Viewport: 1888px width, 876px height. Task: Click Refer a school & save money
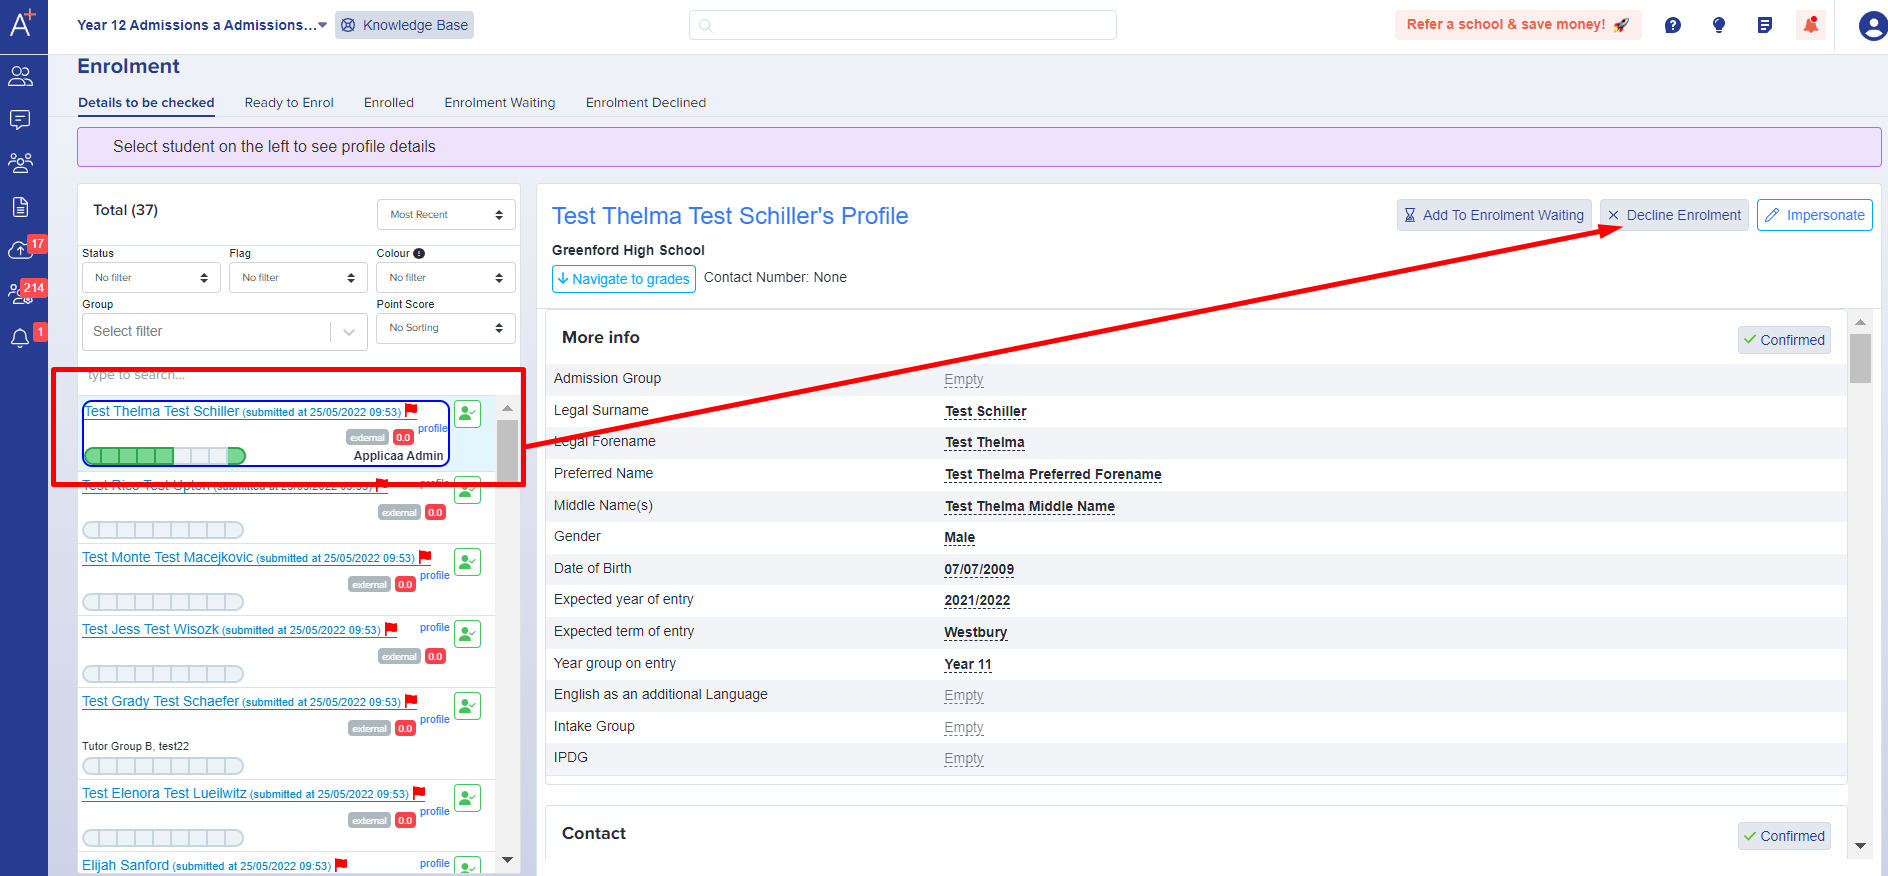tap(1518, 25)
